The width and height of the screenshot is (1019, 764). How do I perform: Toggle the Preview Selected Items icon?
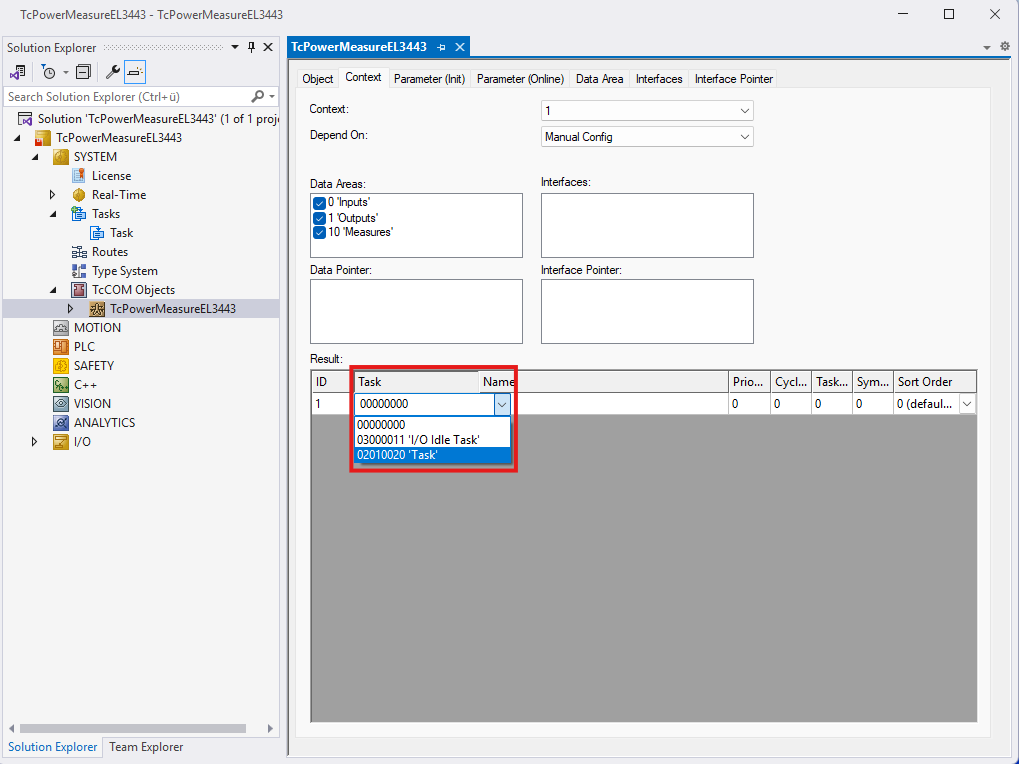pyautogui.click(x=135, y=72)
